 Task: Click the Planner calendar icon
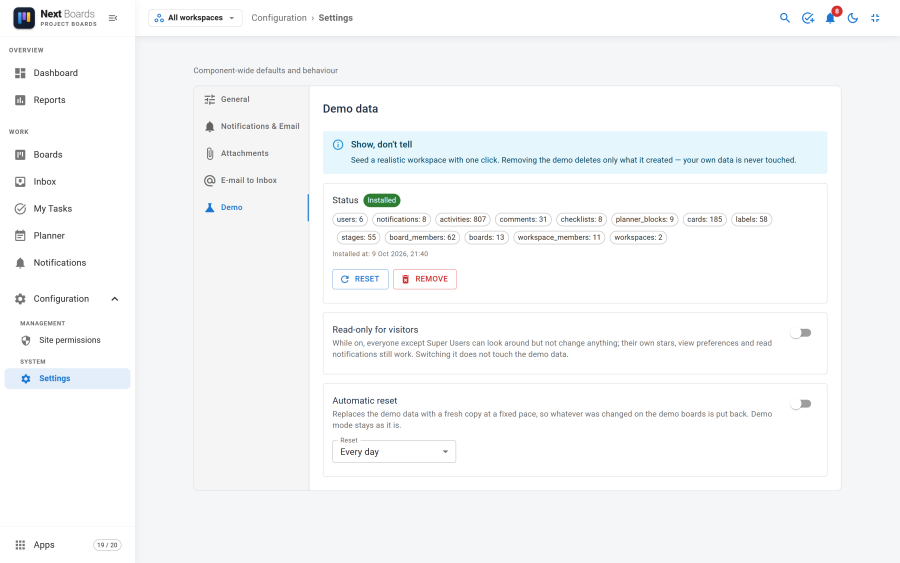[20, 235]
